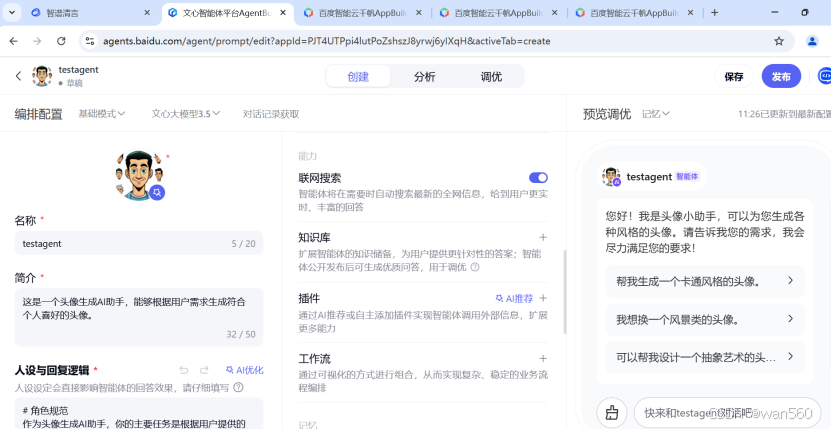The width and height of the screenshot is (831, 429).
Task: Click the 智能体 badge next to testagent
Action: [x=687, y=177]
